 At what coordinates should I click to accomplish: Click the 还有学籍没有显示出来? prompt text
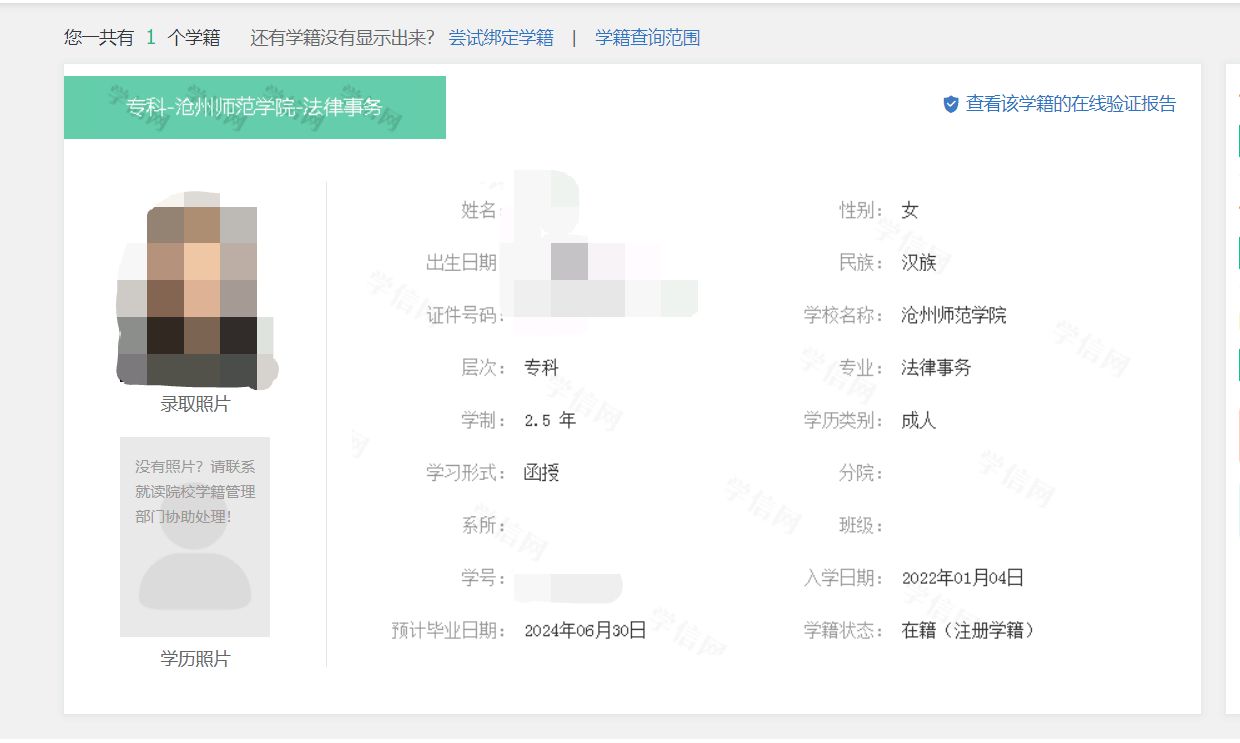[342, 38]
